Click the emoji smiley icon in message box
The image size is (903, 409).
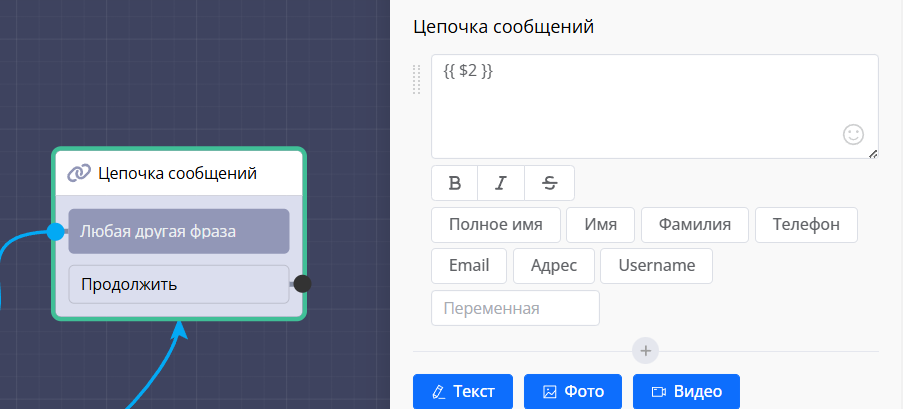[853, 134]
